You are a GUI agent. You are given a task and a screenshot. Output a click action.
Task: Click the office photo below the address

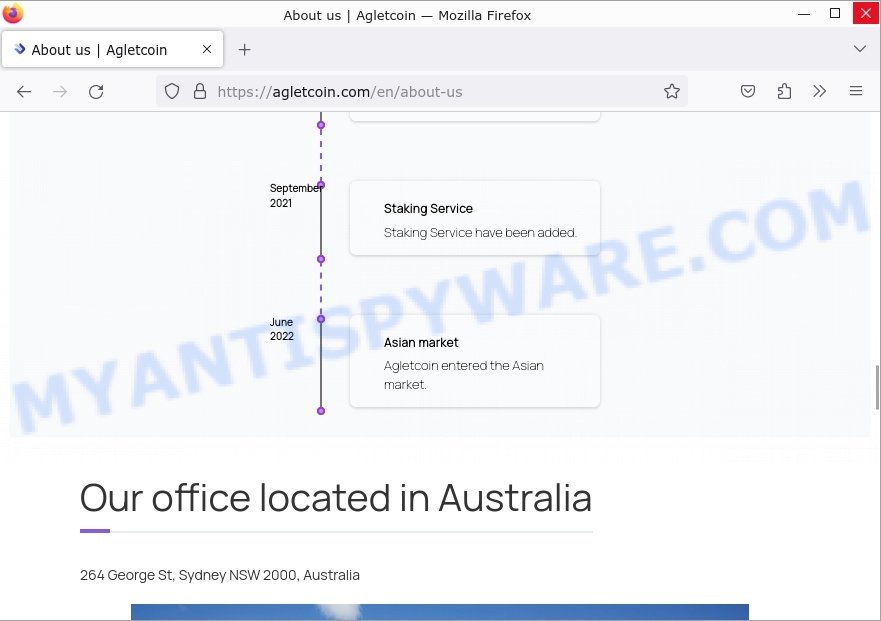[439, 612]
